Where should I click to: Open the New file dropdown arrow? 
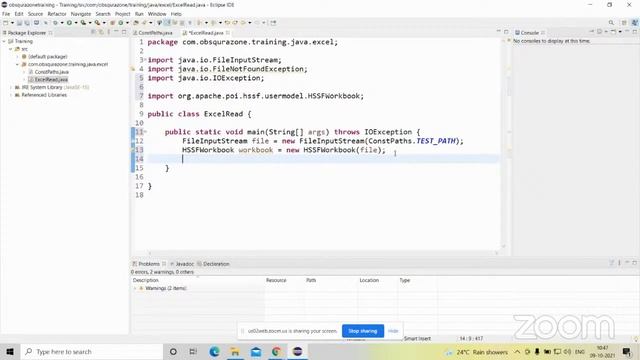(x=12, y=23)
